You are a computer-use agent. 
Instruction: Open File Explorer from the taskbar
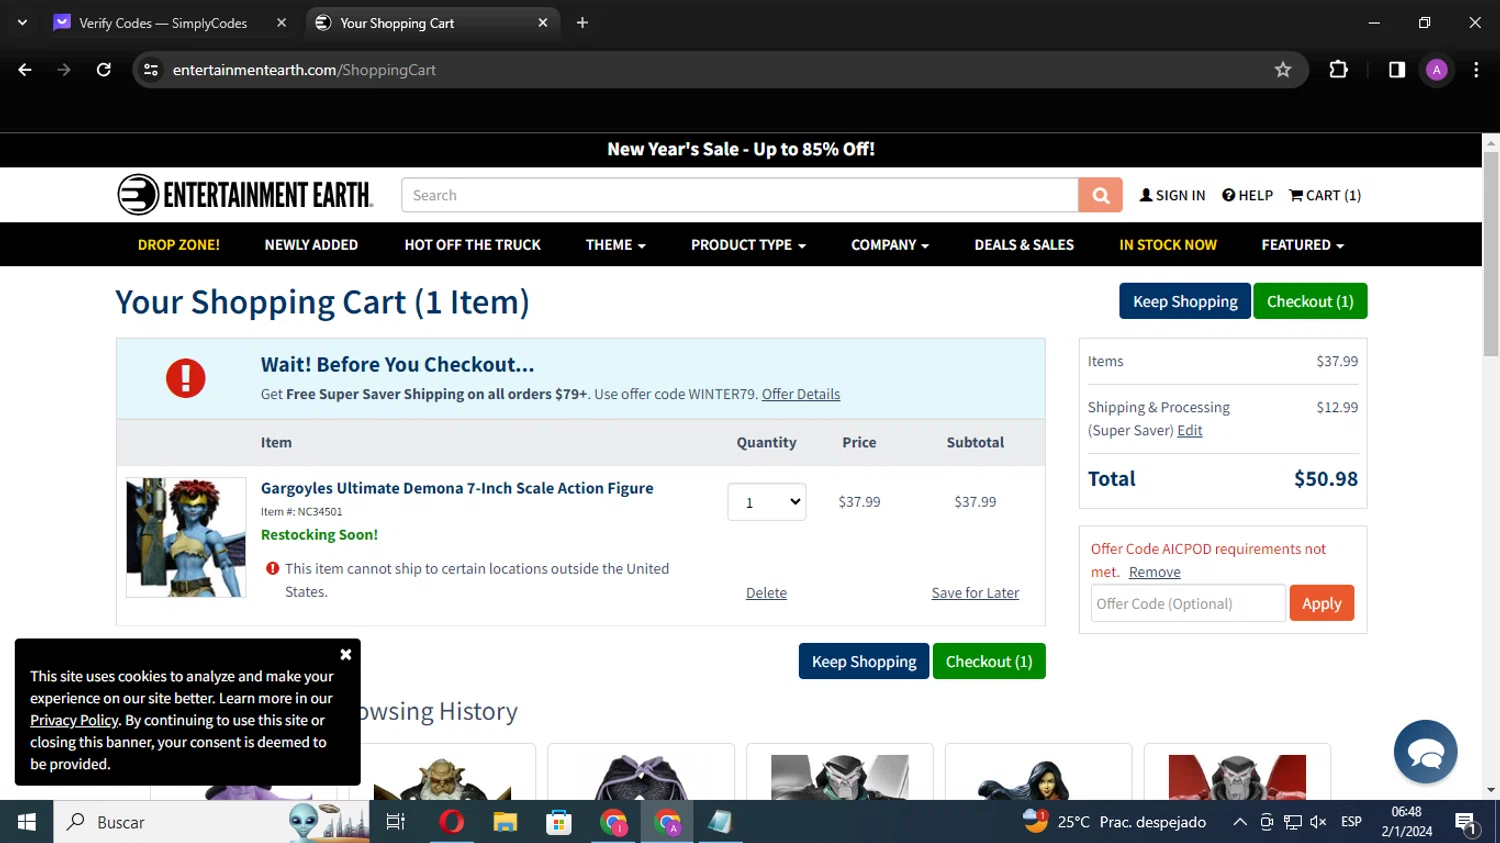coord(505,822)
